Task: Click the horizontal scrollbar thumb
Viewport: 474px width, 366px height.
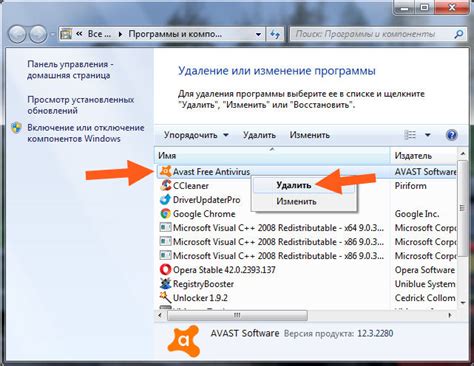Action: [x=237, y=315]
